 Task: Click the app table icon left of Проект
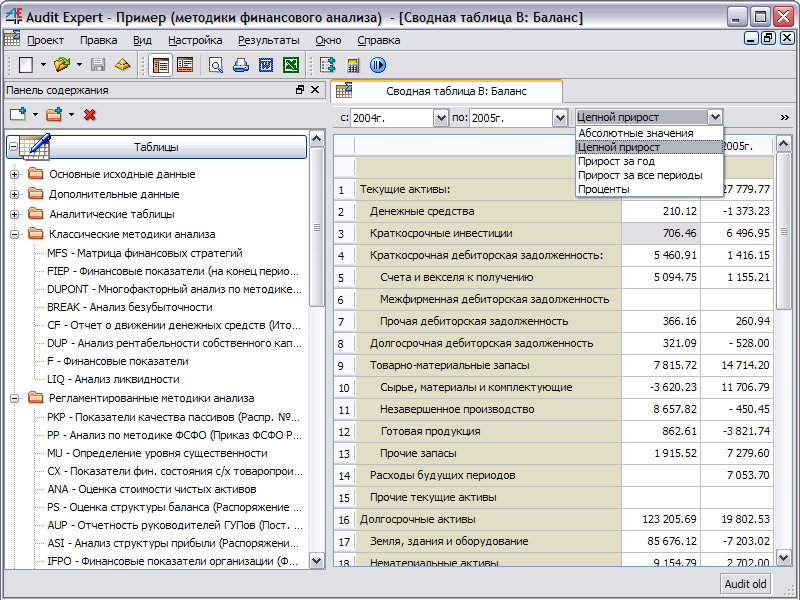click(x=12, y=39)
